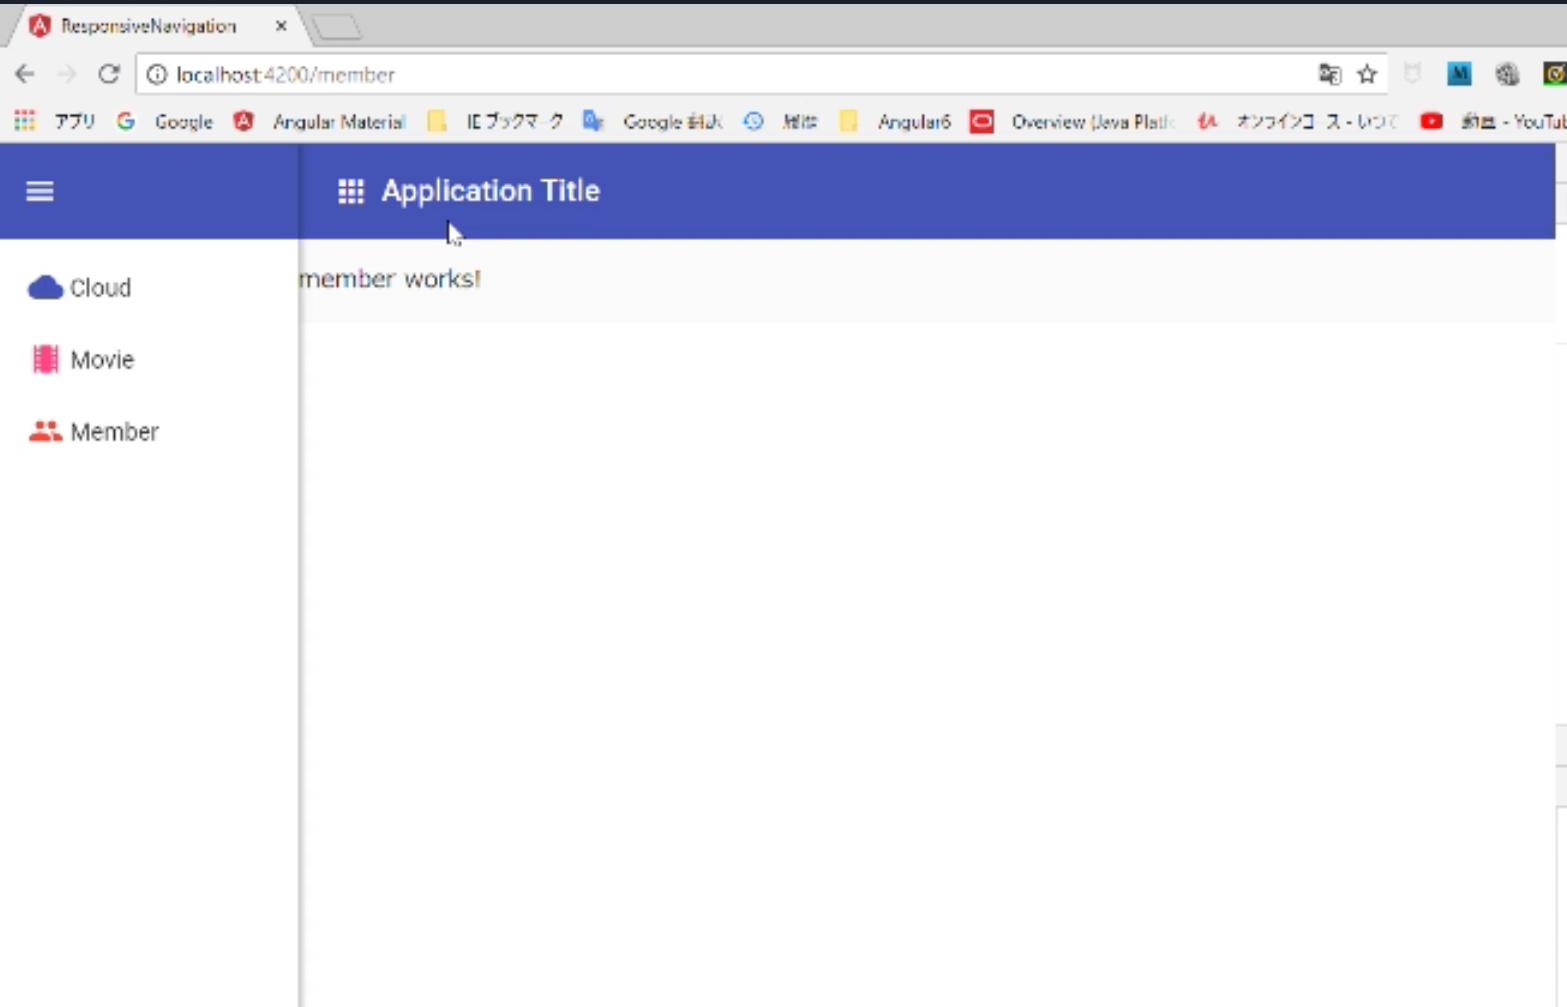Toggle the hamburger menu in the sidenav

40,191
